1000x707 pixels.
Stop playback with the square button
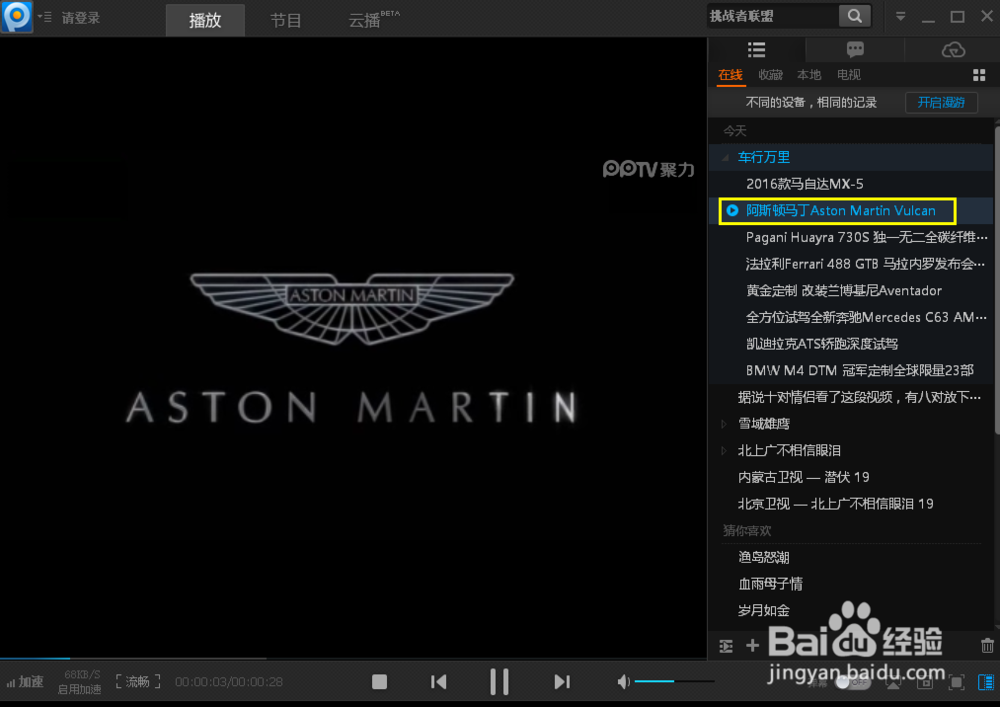pos(379,682)
